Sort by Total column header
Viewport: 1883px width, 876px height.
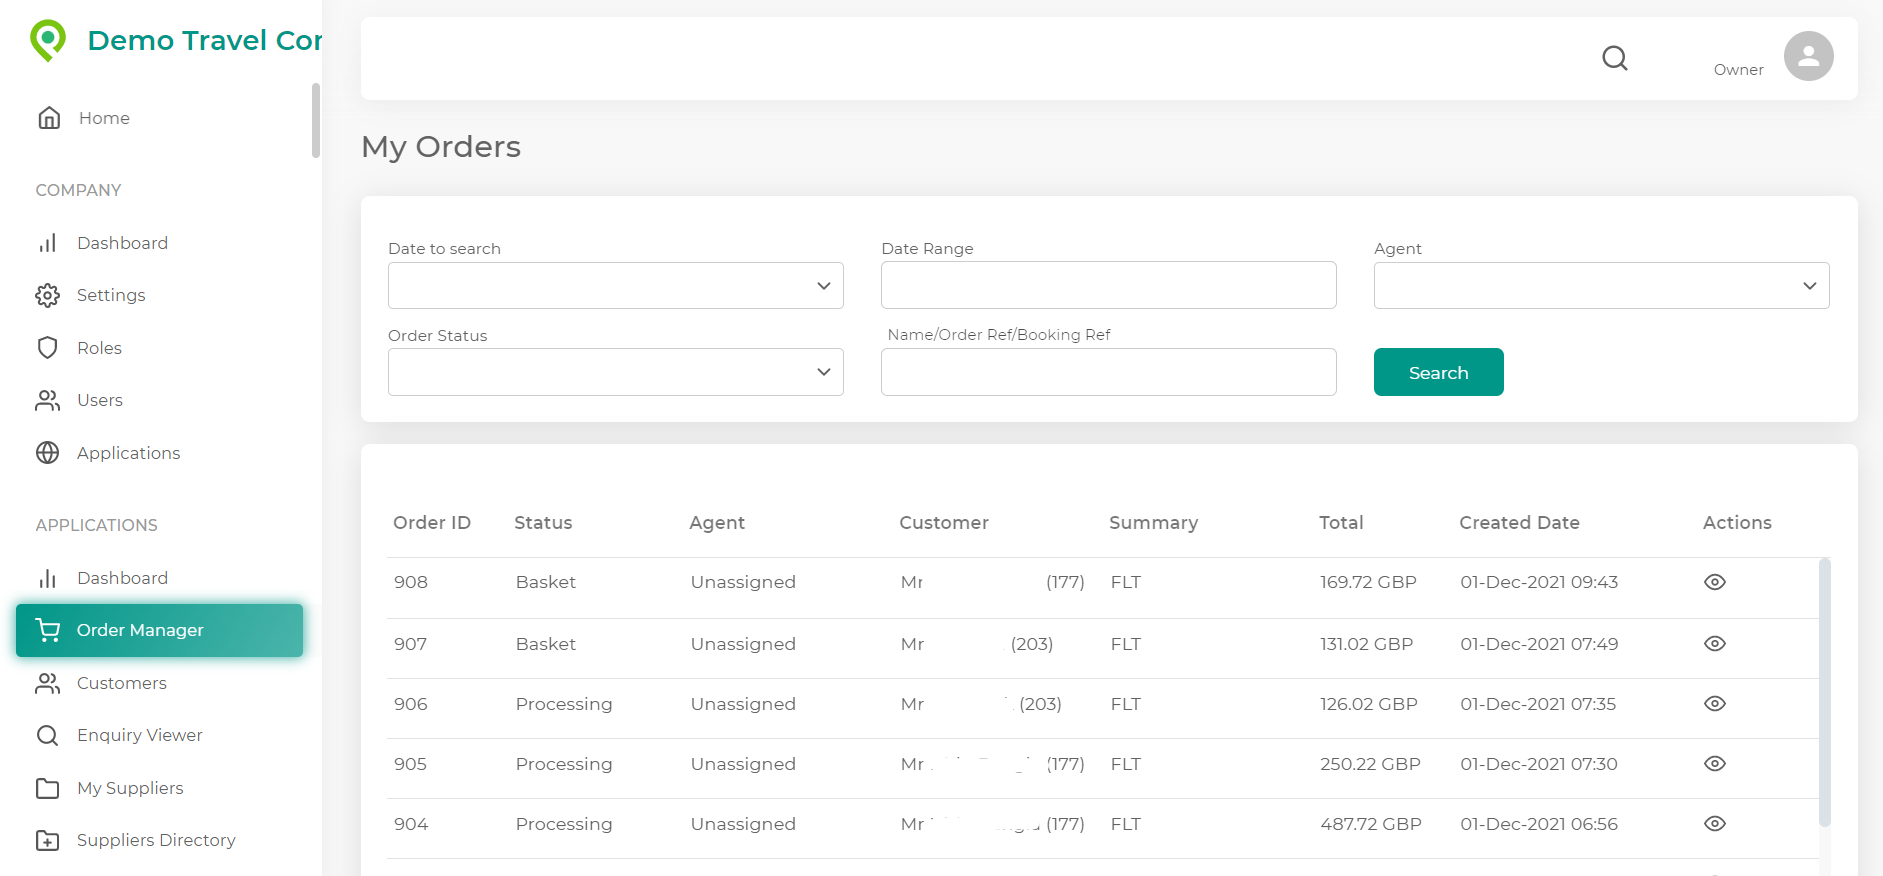click(1341, 523)
